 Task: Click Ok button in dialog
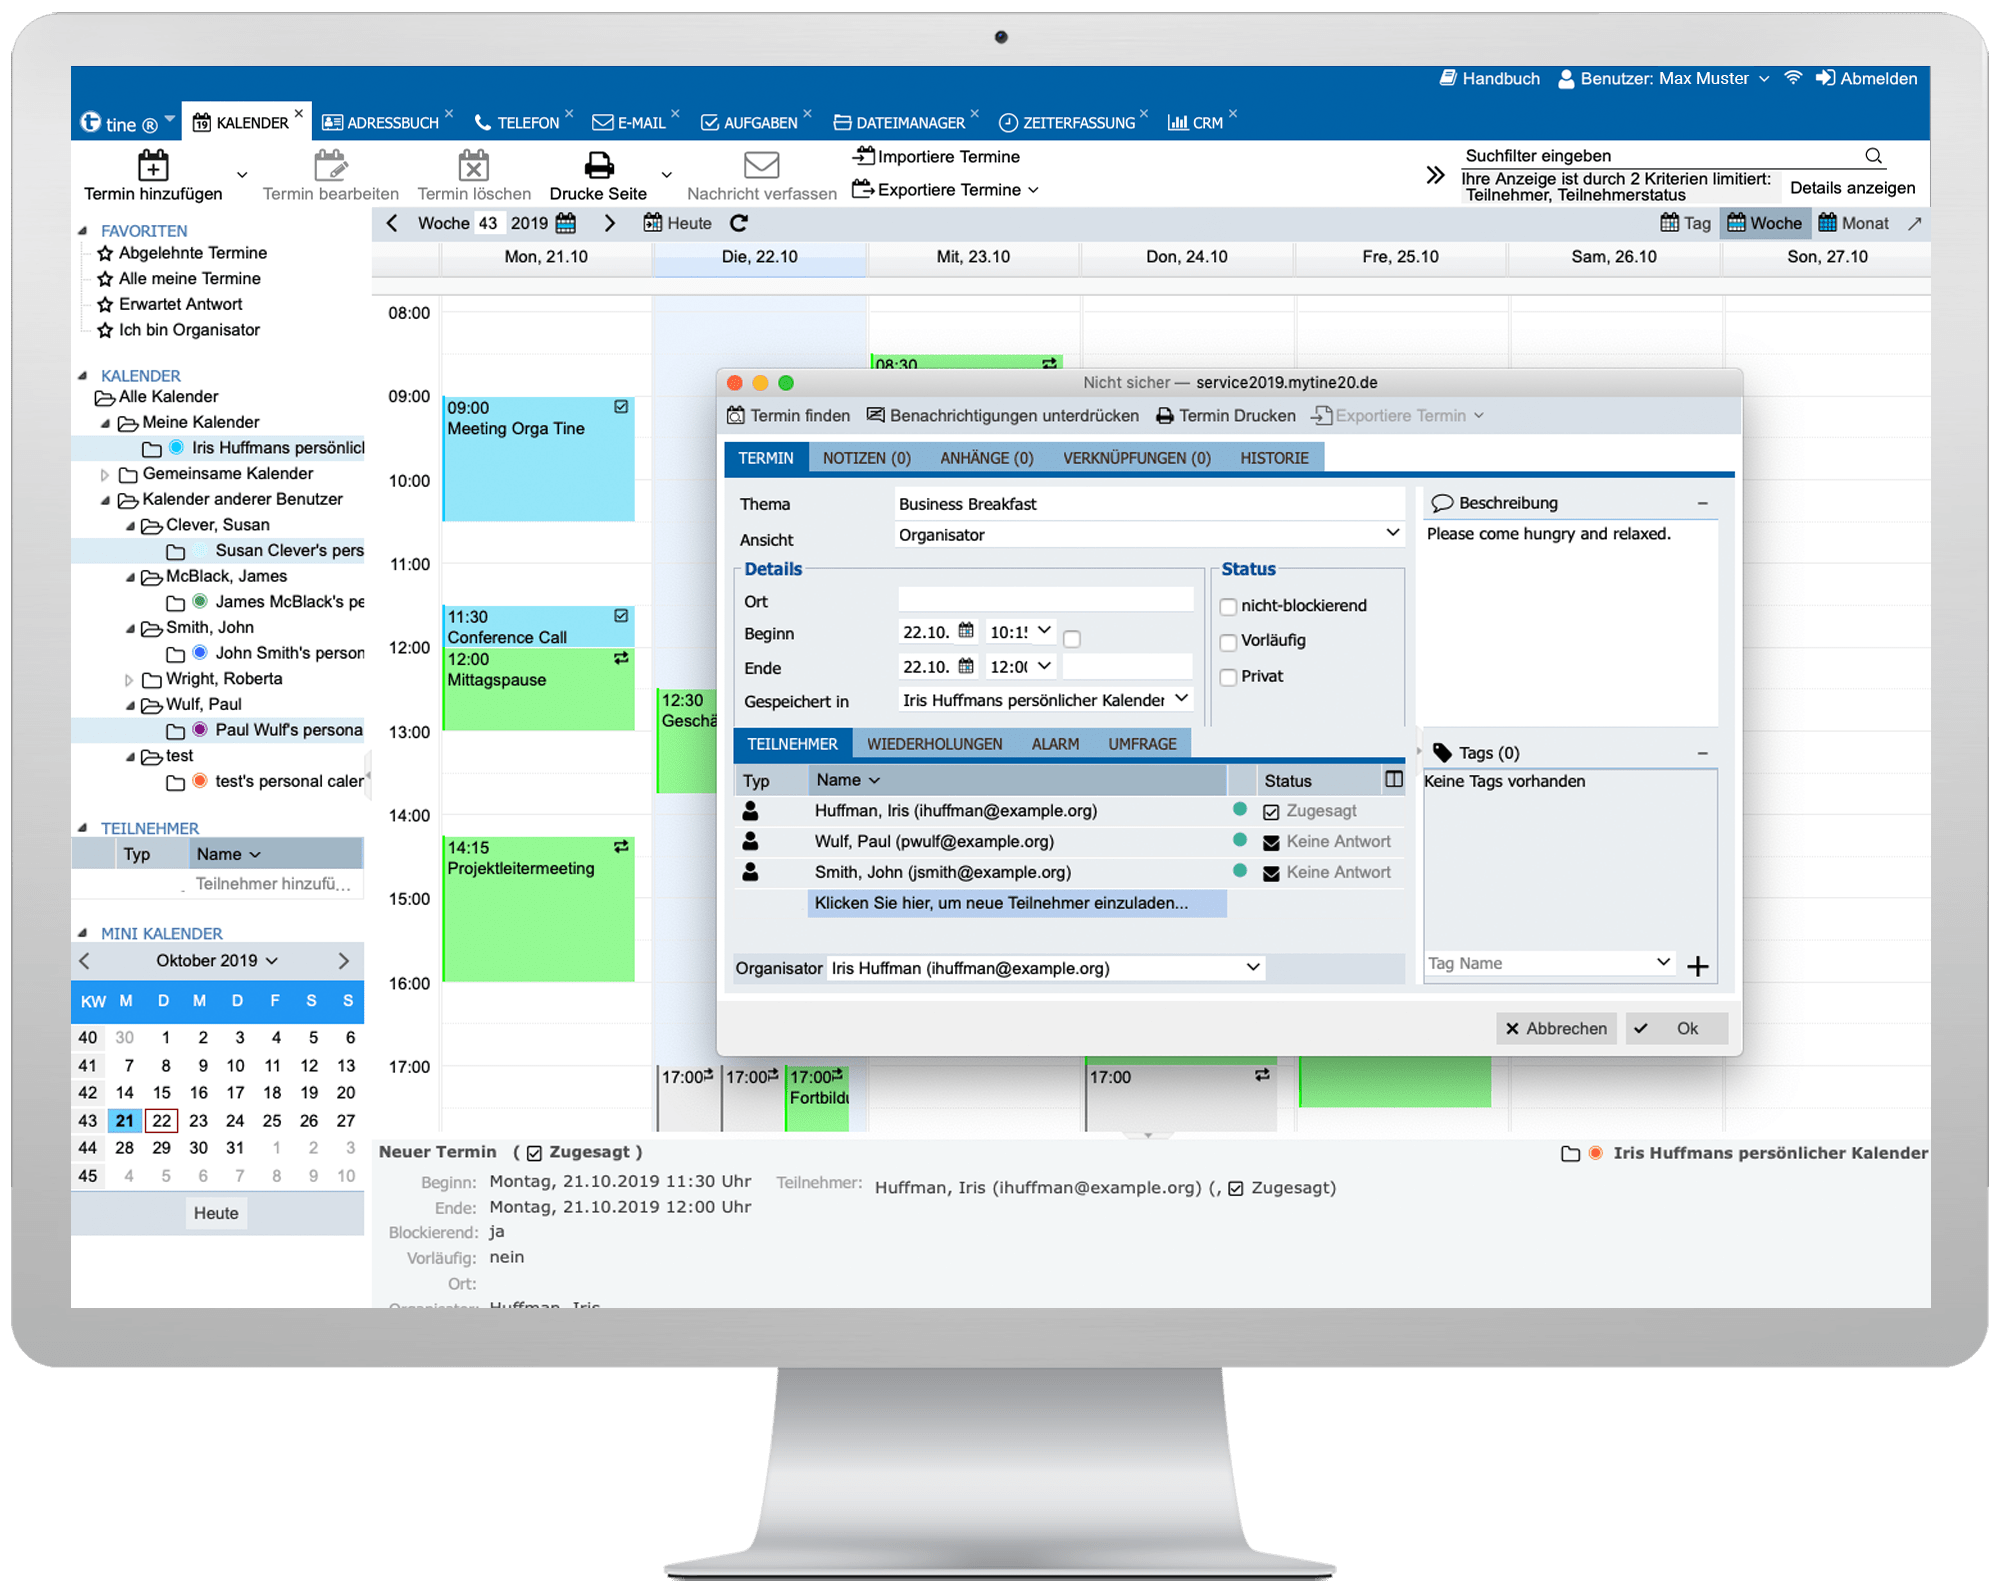pos(1677,1028)
